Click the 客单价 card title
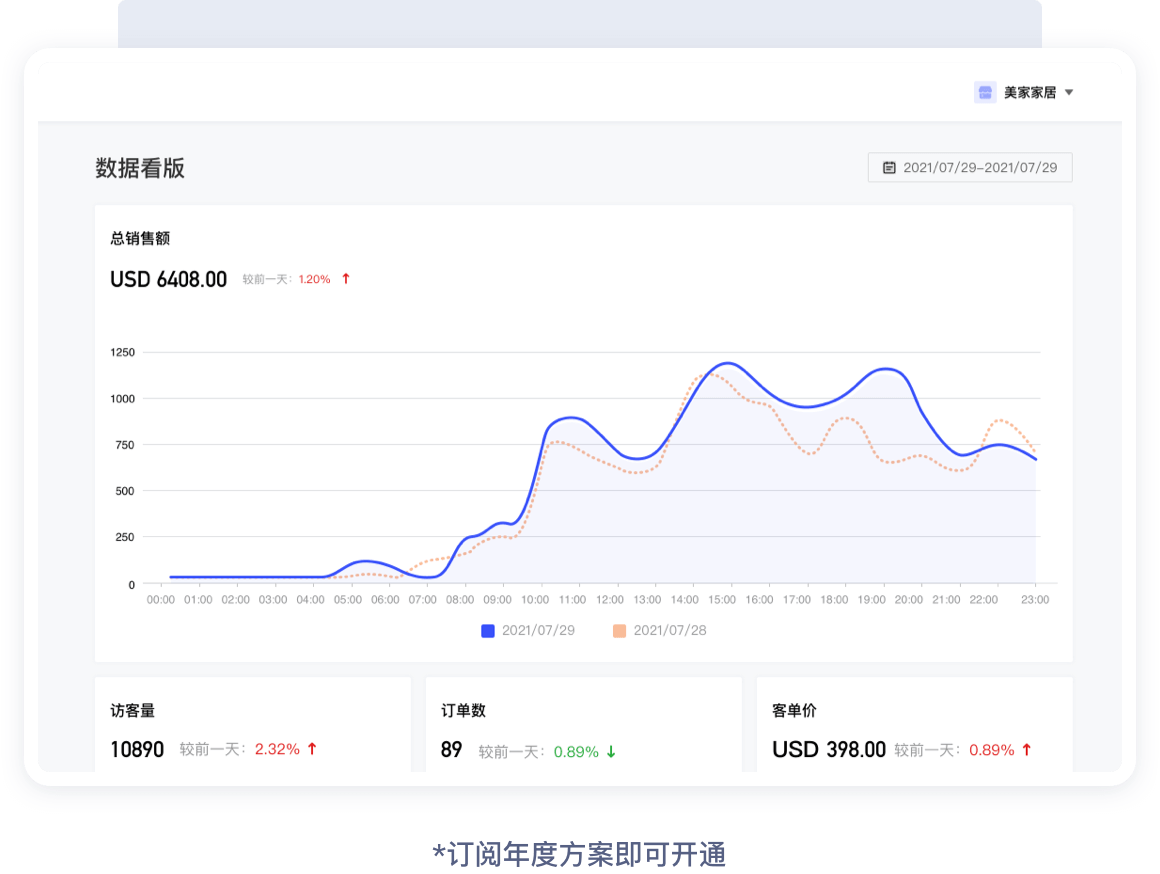This screenshot has height=874, width=1160. pyautogui.click(x=794, y=710)
